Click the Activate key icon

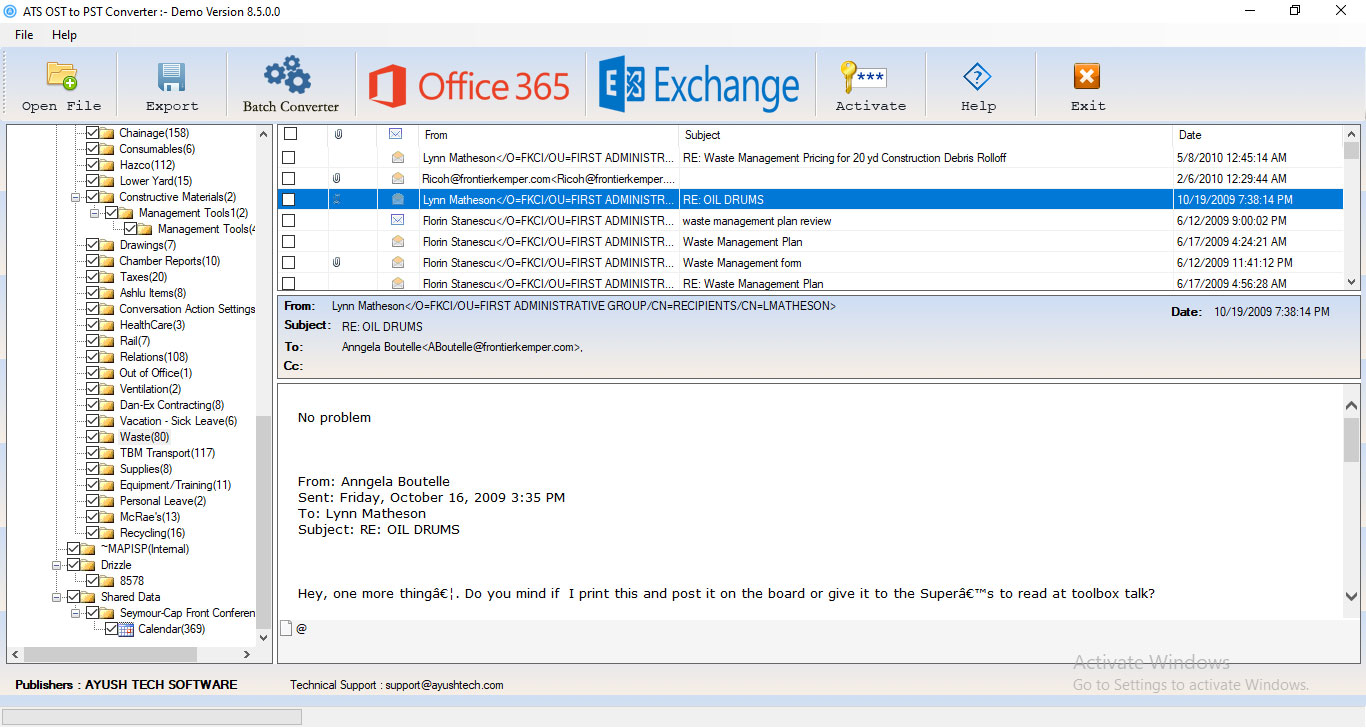point(863,77)
